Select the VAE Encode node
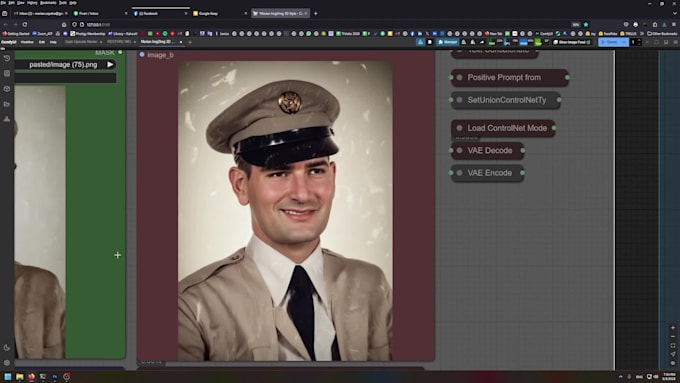This screenshot has width=680, height=383. (x=488, y=173)
